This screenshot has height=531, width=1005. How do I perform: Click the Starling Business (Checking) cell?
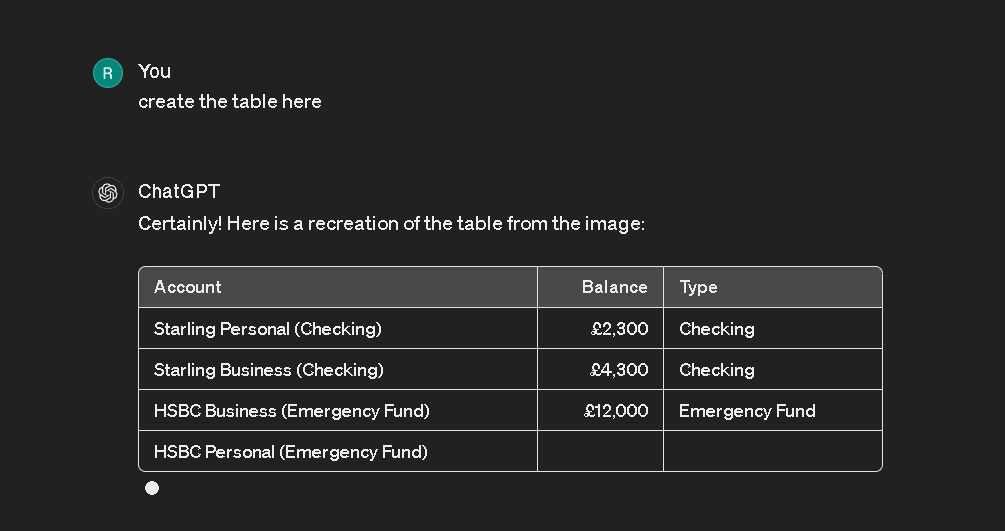point(338,369)
